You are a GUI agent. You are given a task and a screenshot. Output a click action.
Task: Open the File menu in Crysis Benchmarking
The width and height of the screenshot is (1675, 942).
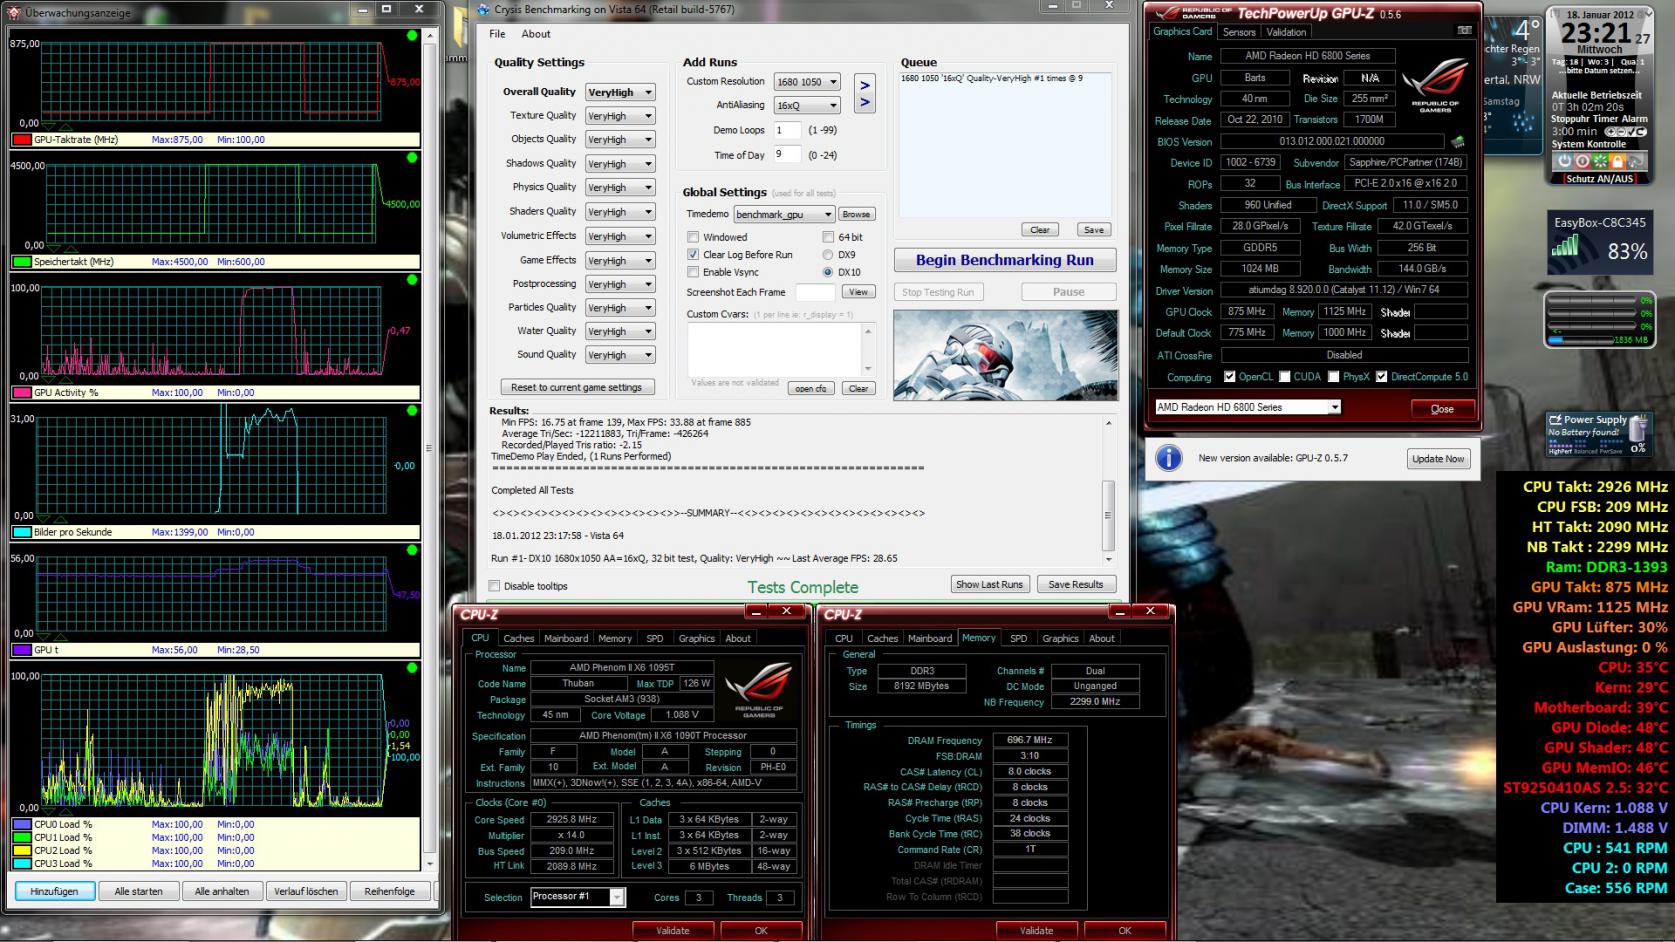tap(497, 34)
